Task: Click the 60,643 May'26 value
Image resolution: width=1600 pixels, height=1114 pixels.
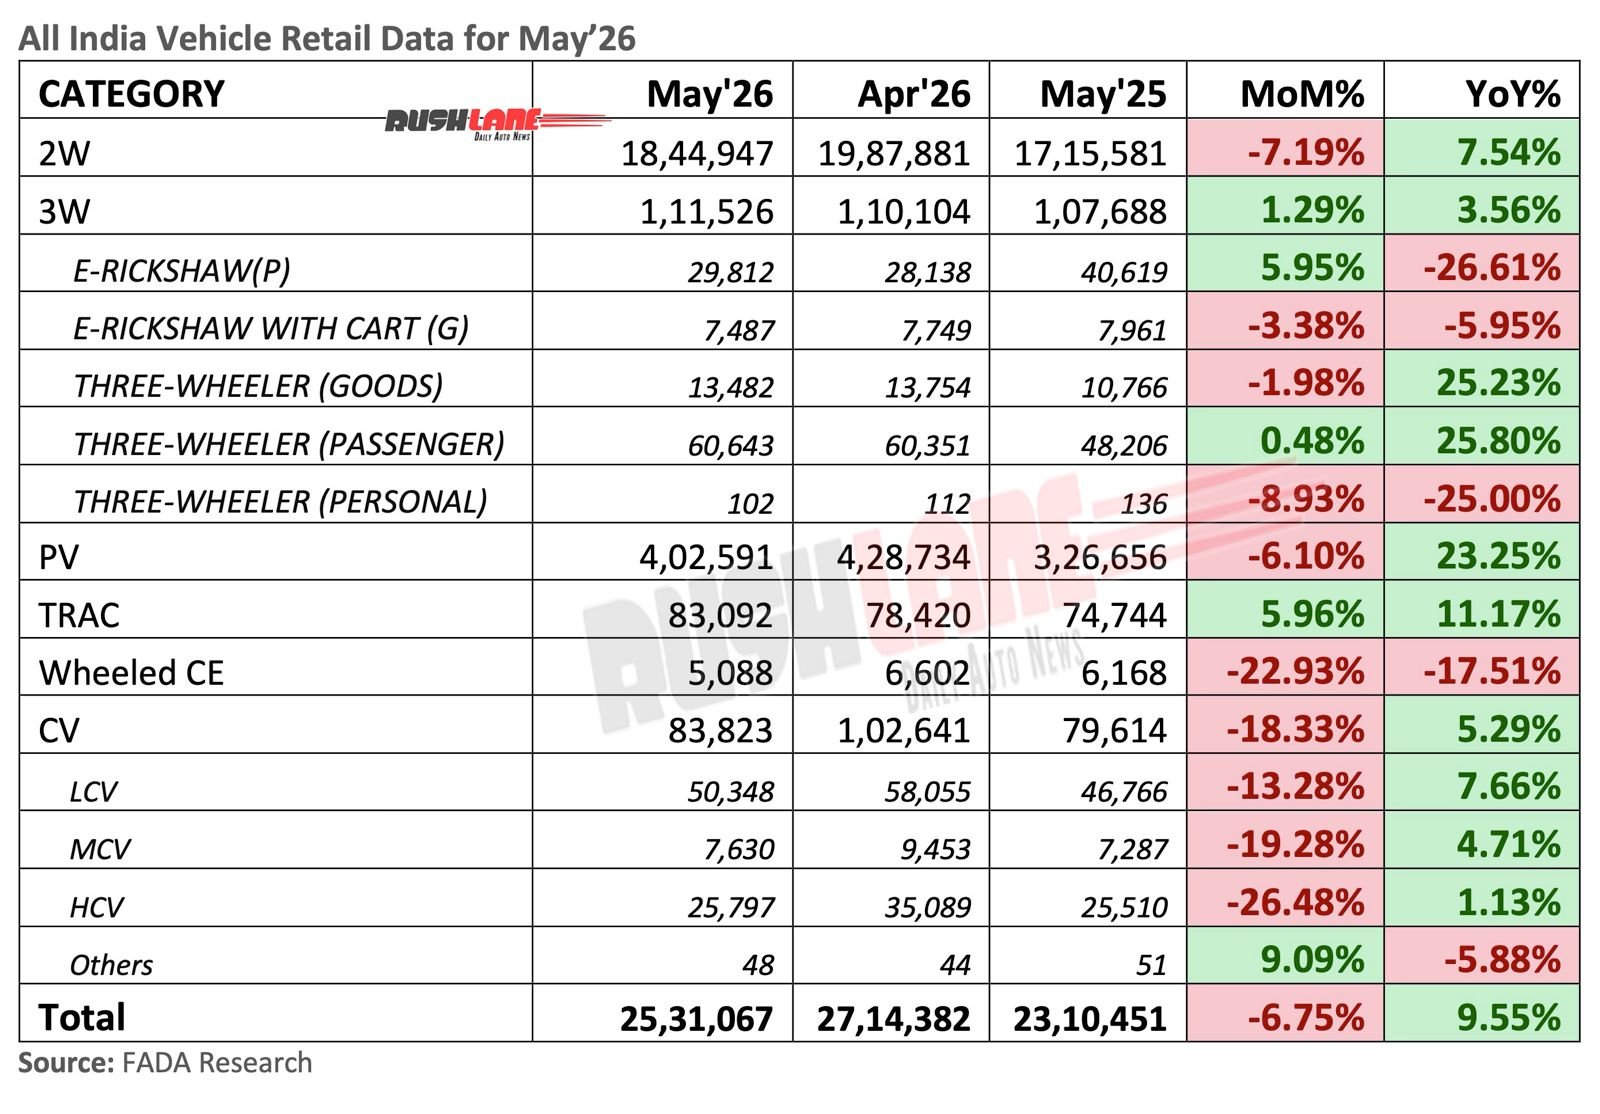Action: (731, 444)
